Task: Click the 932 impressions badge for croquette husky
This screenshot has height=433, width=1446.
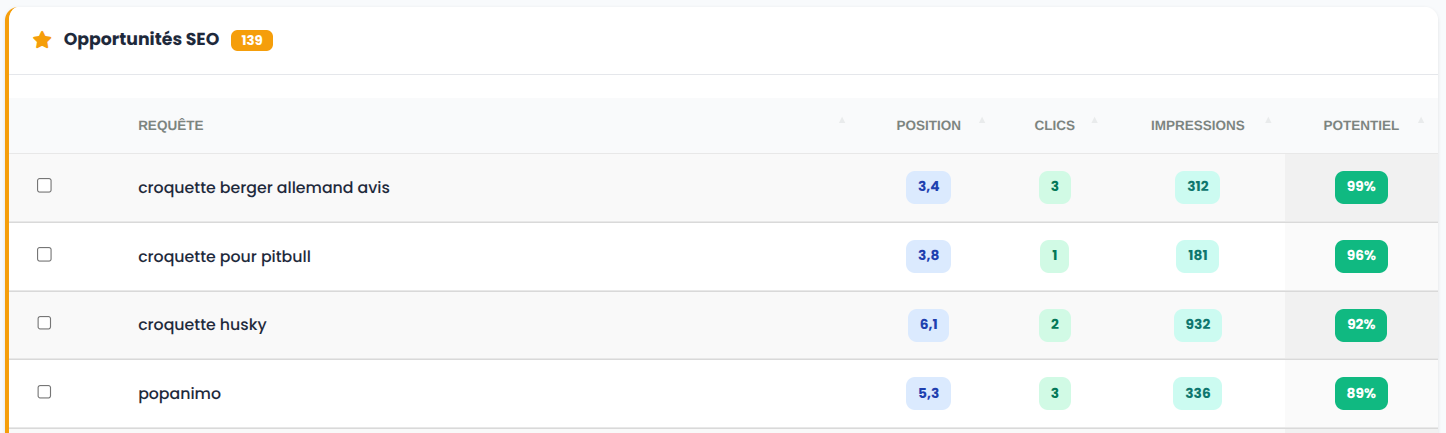Action: click(1197, 324)
